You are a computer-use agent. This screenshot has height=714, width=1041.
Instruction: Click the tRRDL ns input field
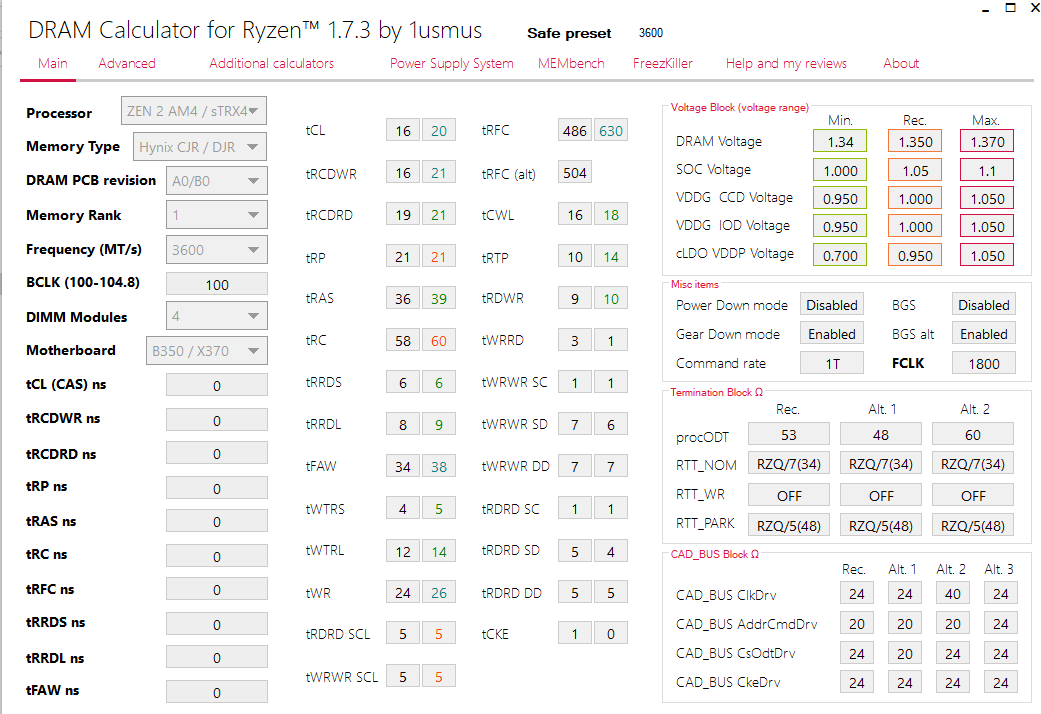(x=216, y=658)
